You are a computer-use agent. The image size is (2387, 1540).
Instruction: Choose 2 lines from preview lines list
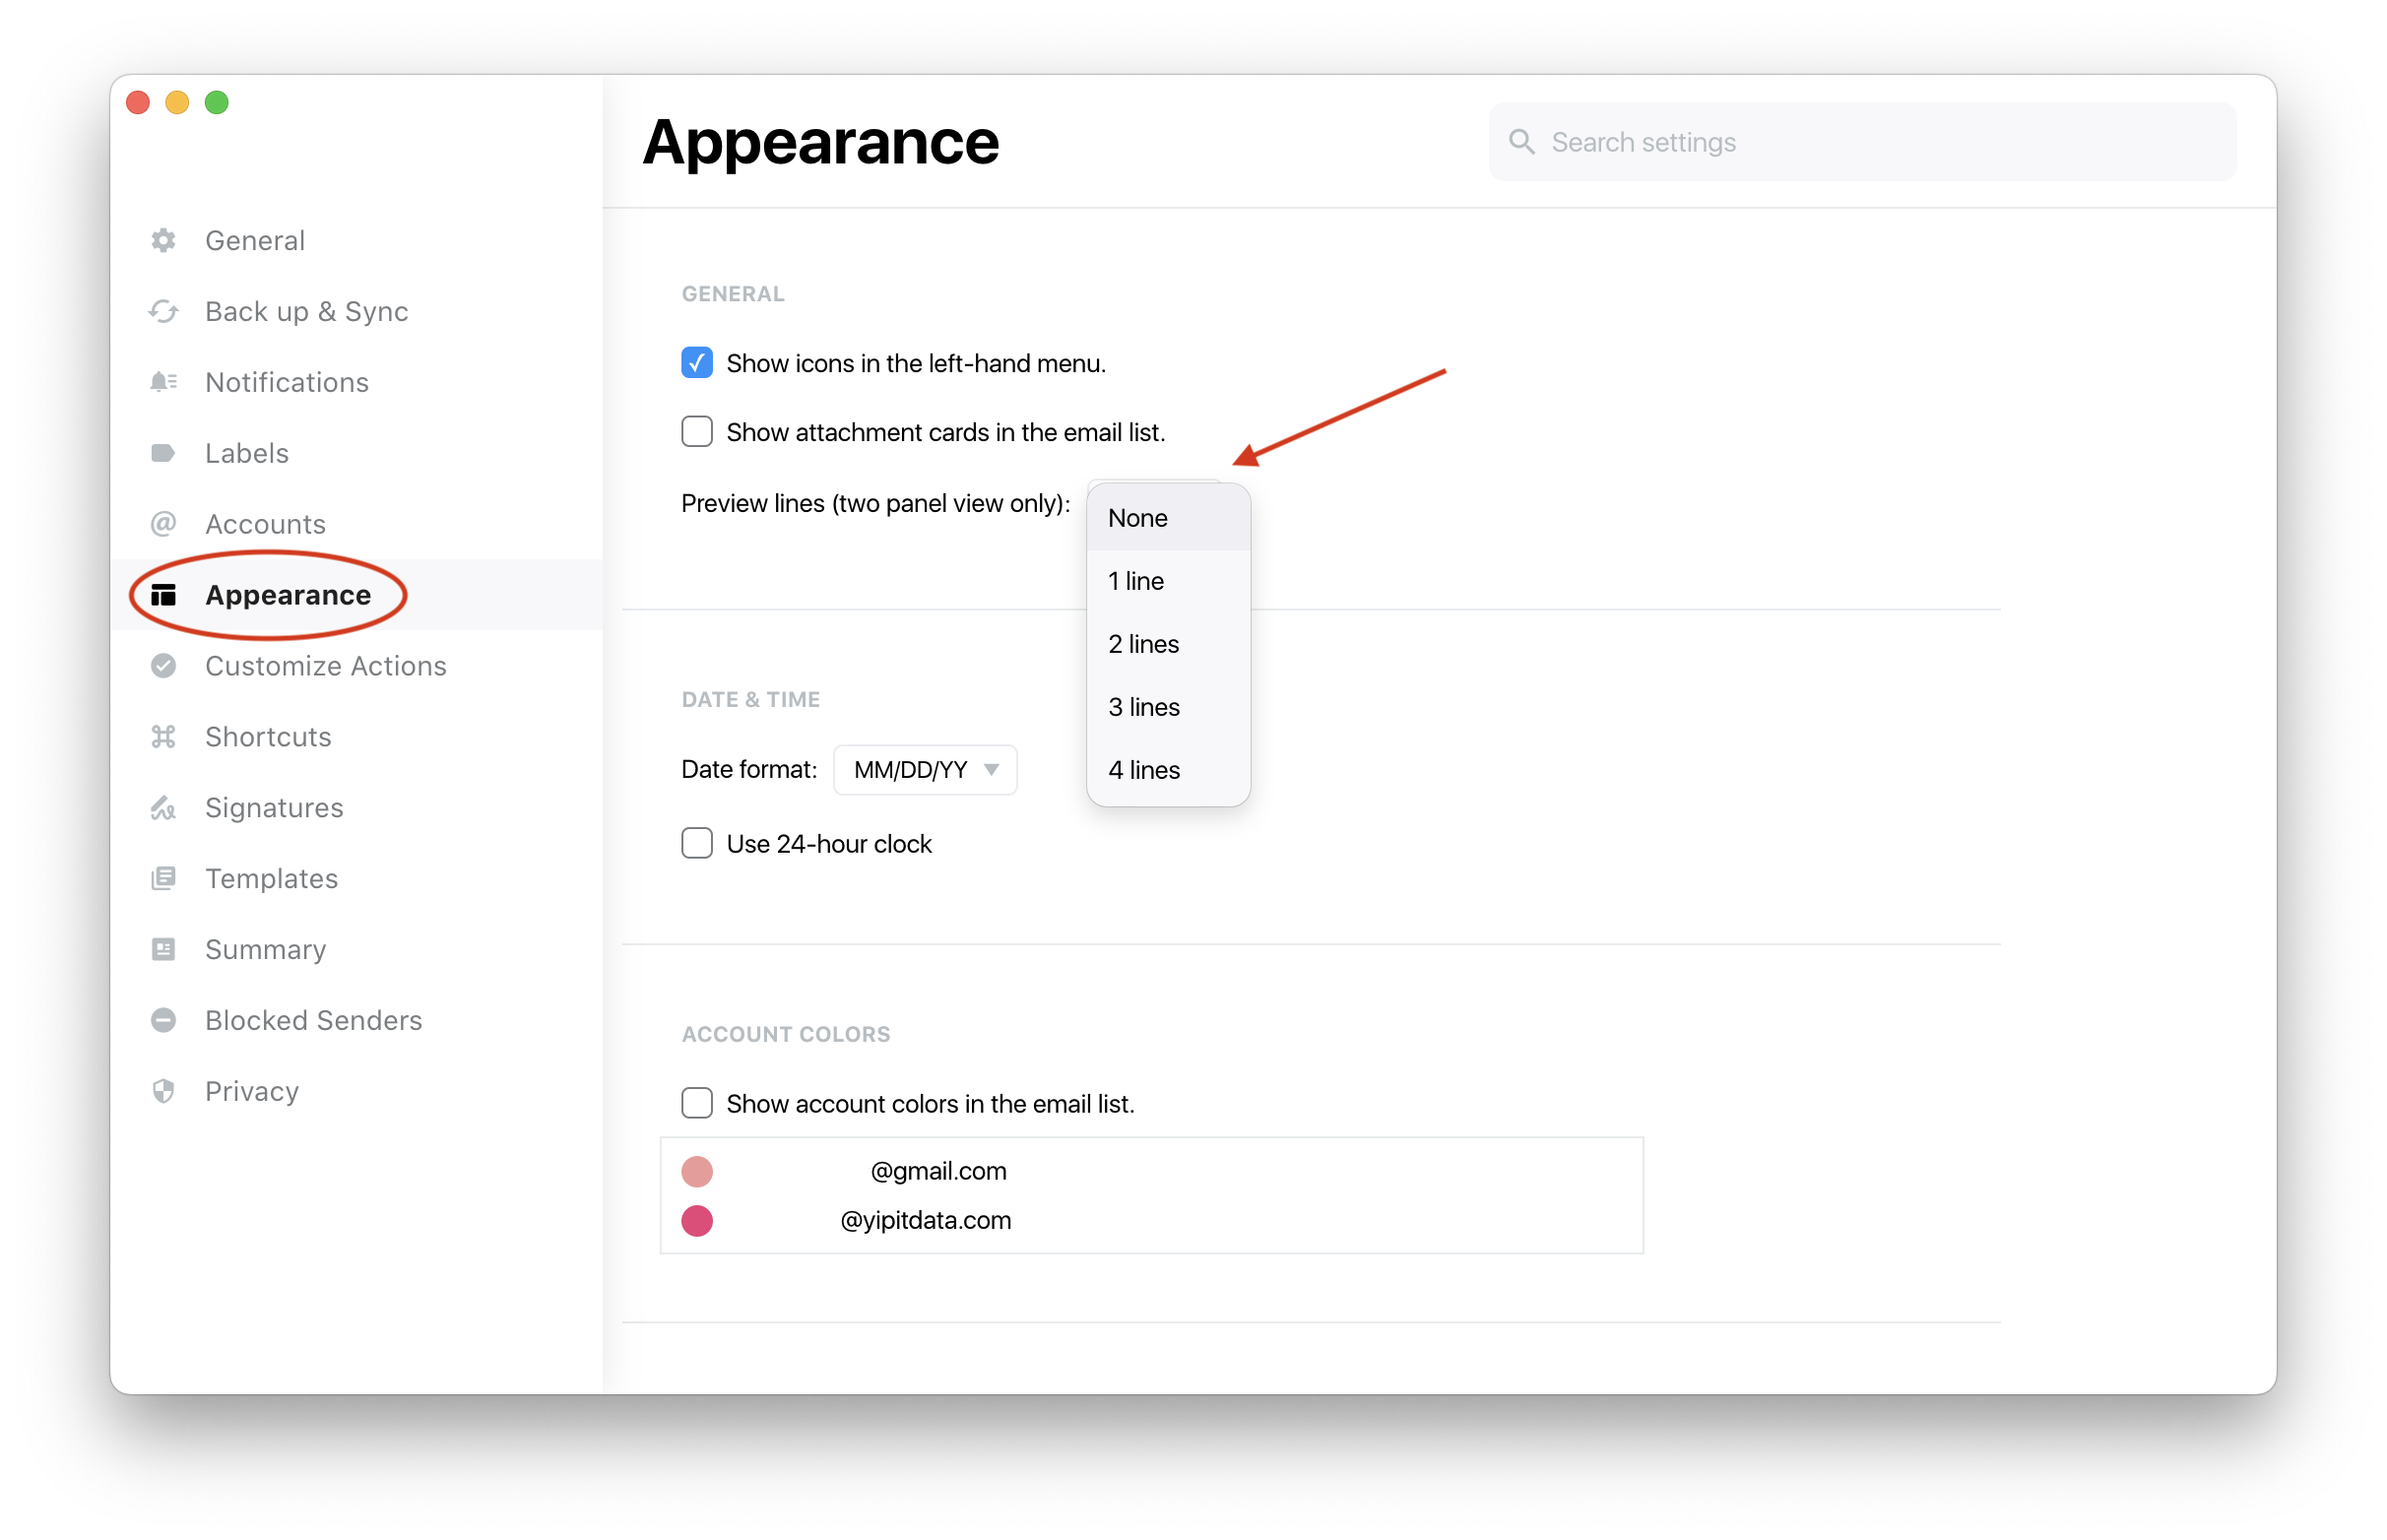pyautogui.click(x=1143, y=644)
